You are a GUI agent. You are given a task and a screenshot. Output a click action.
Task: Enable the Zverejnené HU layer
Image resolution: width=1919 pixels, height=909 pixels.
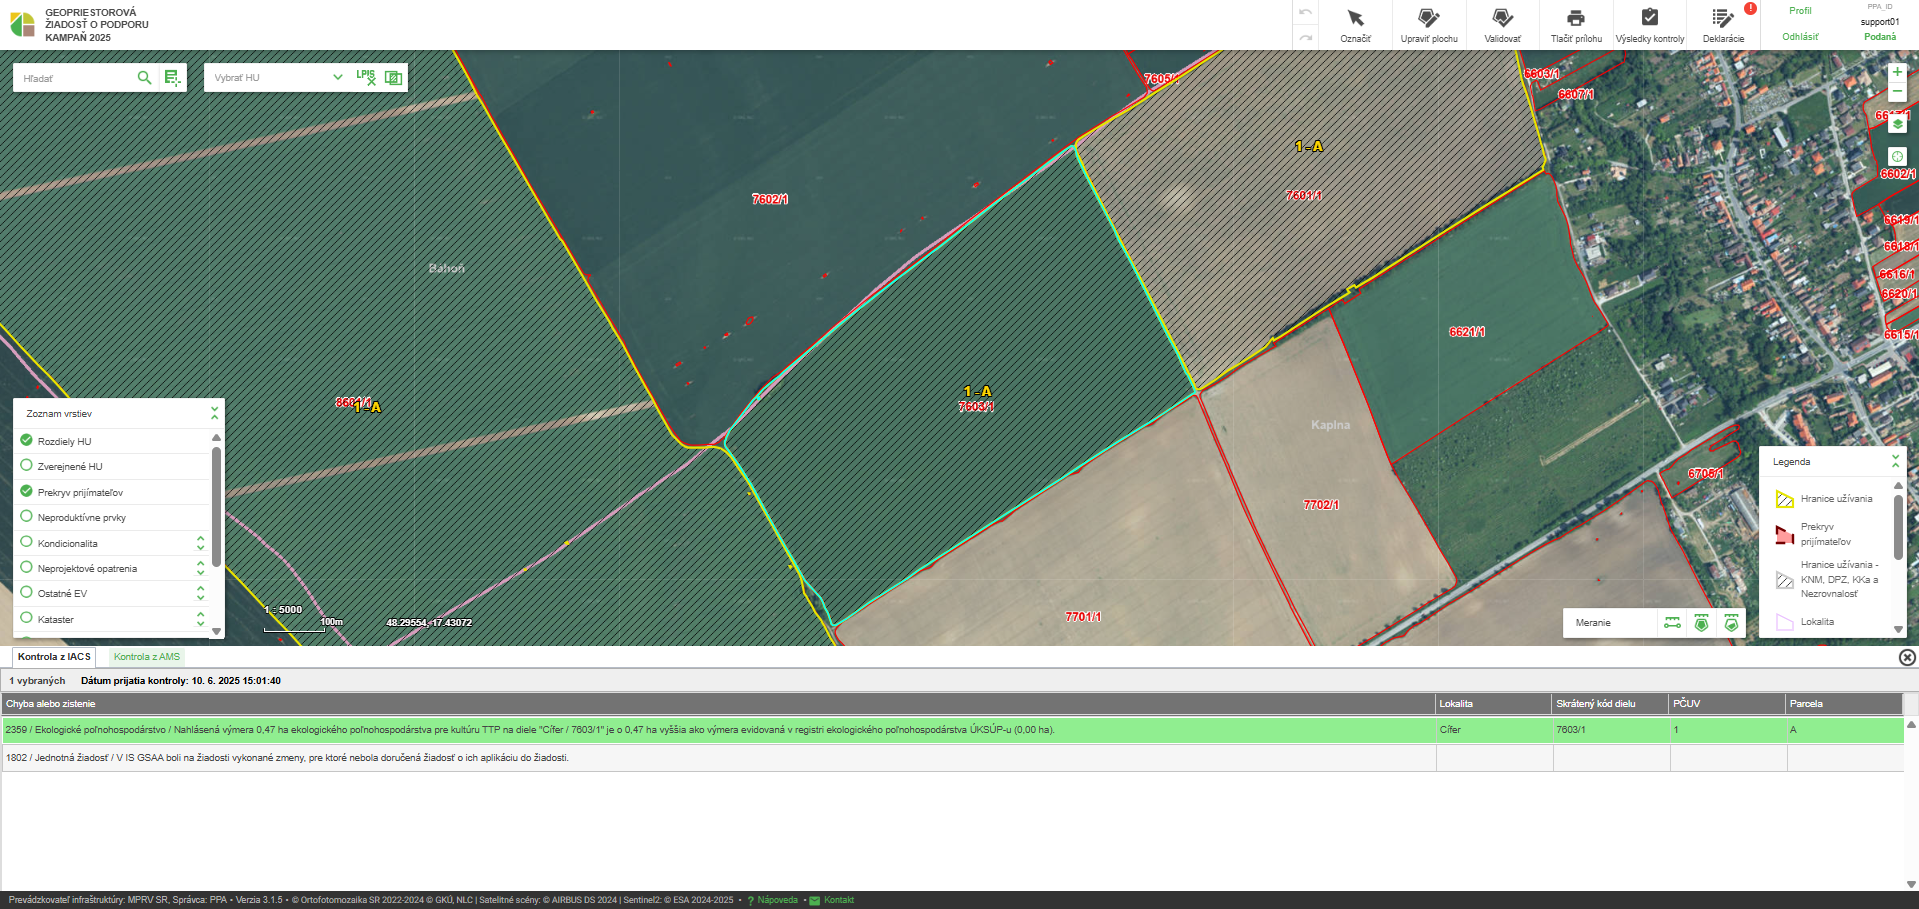tap(27, 465)
